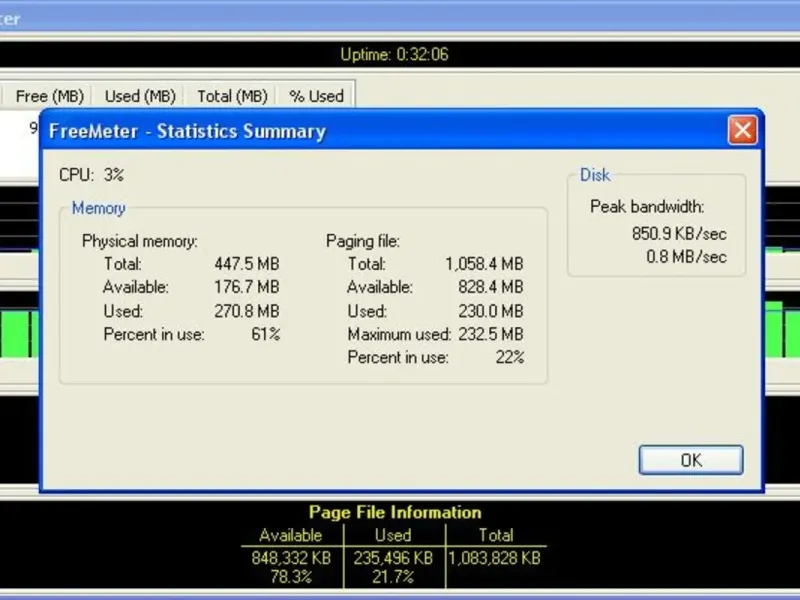This screenshot has width=800, height=600.
Task: Click maximum used 232.5 MB value
Action: click(490, 334)
